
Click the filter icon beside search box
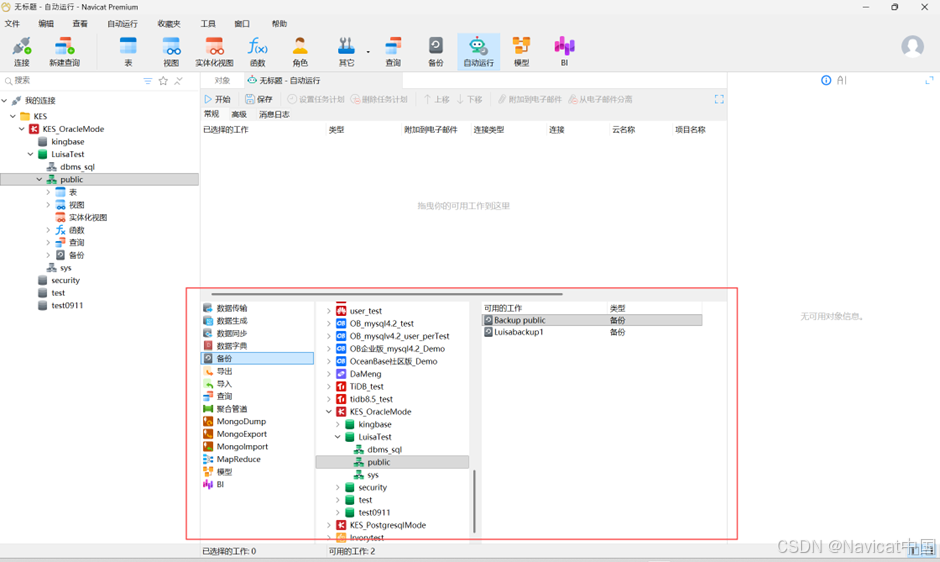[x=148, y=81]
